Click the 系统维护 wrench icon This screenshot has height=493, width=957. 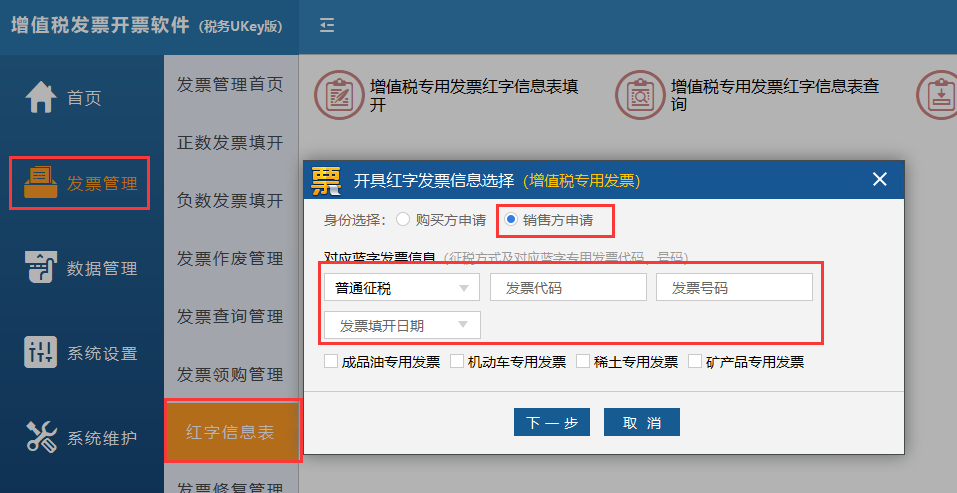point(40,437)
